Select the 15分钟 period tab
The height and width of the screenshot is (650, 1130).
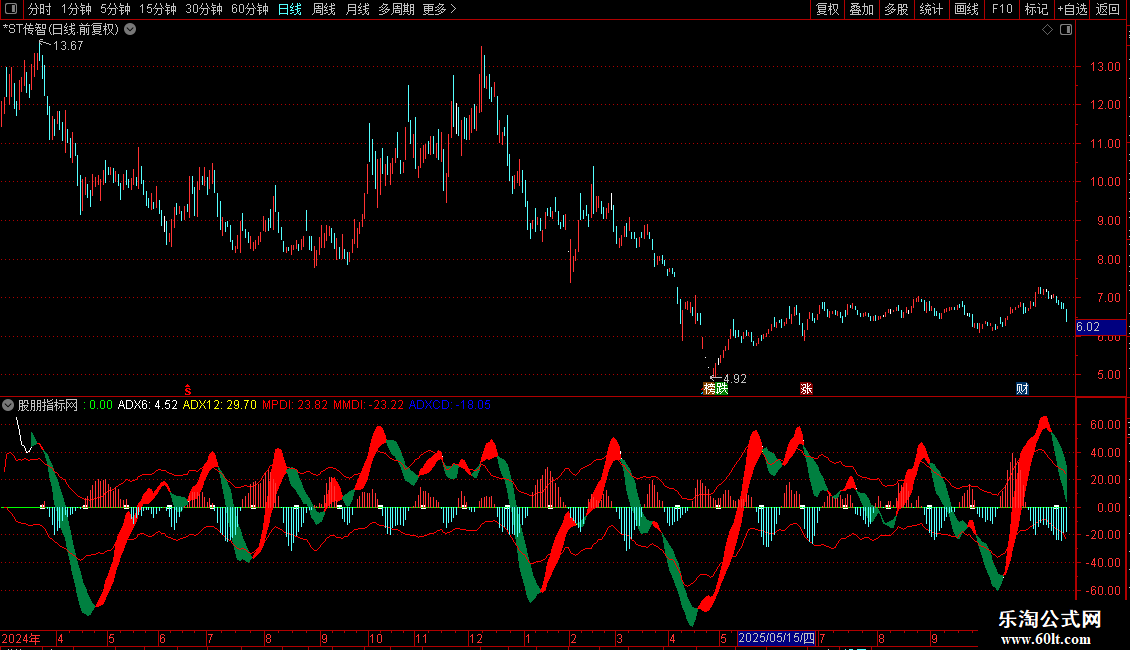tap(158, 9)
